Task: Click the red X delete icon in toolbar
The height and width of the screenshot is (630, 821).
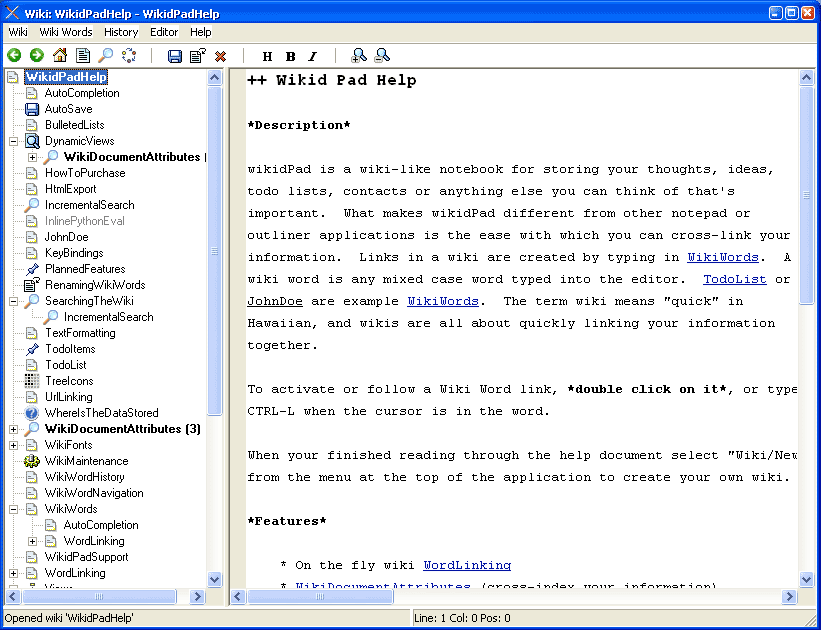Action: pyautogui.click(x=221, y=56)
